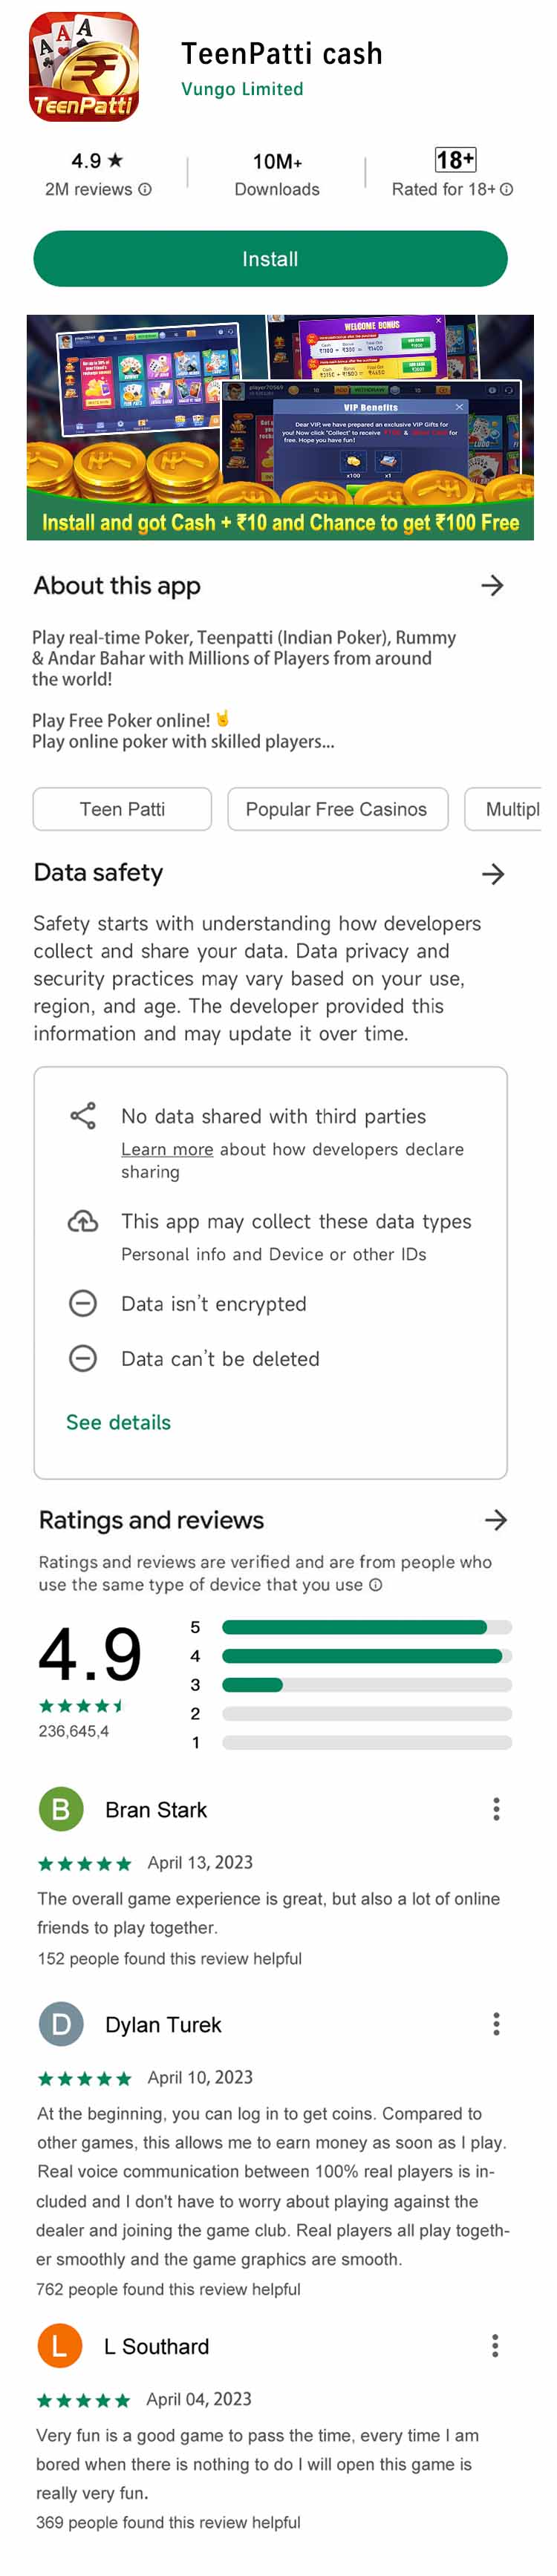Click the Learn more link about sharing
This screenshot has width=557, height=2576.
click(x=167, y=1150)
